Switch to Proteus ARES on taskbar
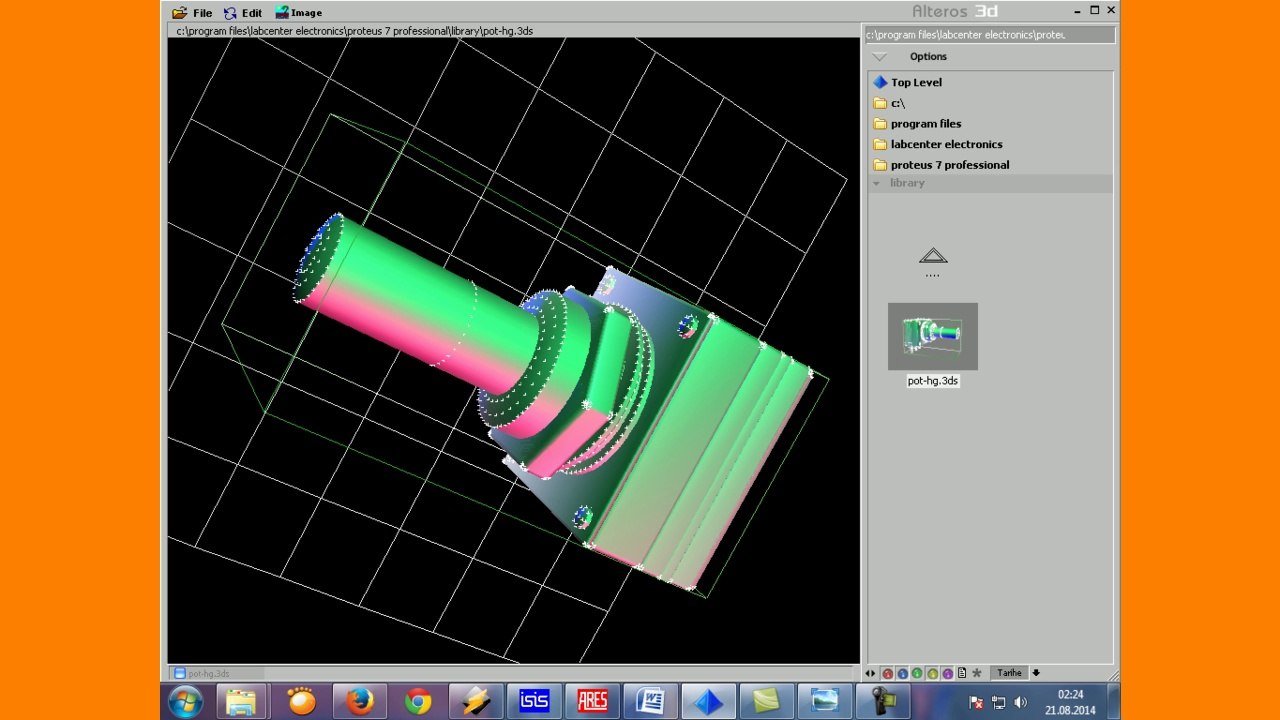Viewport: 1280px width, 720px height. (x=592, y=702)
